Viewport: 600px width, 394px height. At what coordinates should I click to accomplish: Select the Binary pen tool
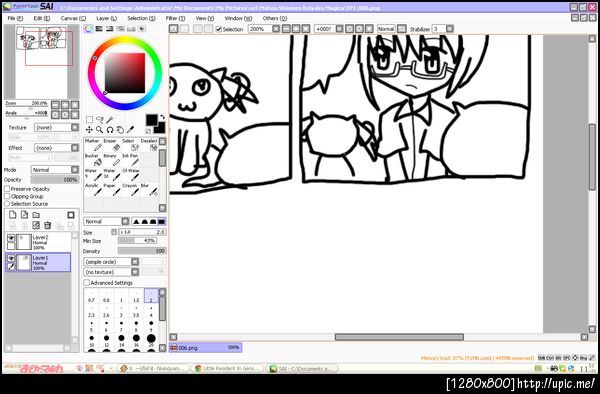point(111,160)
